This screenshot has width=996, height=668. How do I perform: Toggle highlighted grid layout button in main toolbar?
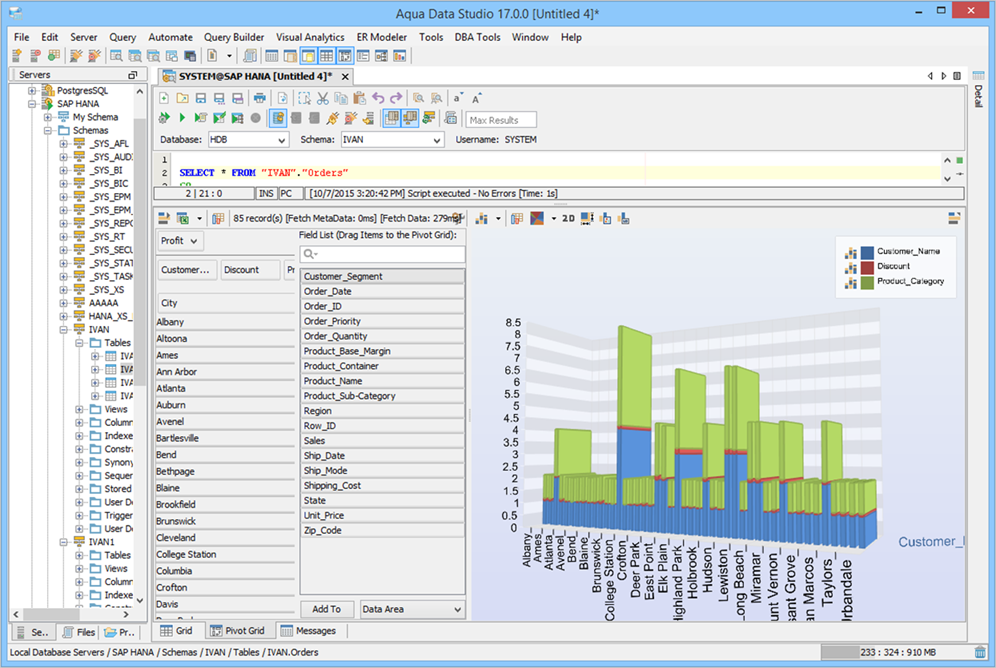(x=326, y=56)
